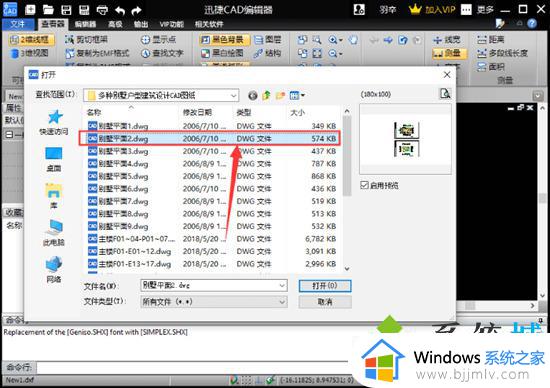Click the 距离 distance measurement tool
The height and width of the screenshot is (388, 550).
tap(490, 40)
